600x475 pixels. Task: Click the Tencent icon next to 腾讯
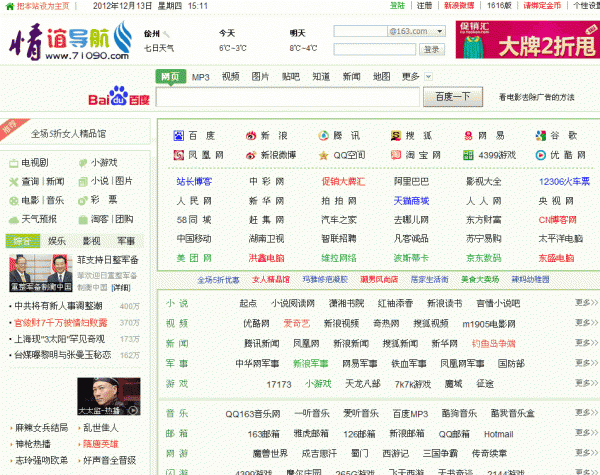pyautogui.click(x=323, y=135)
